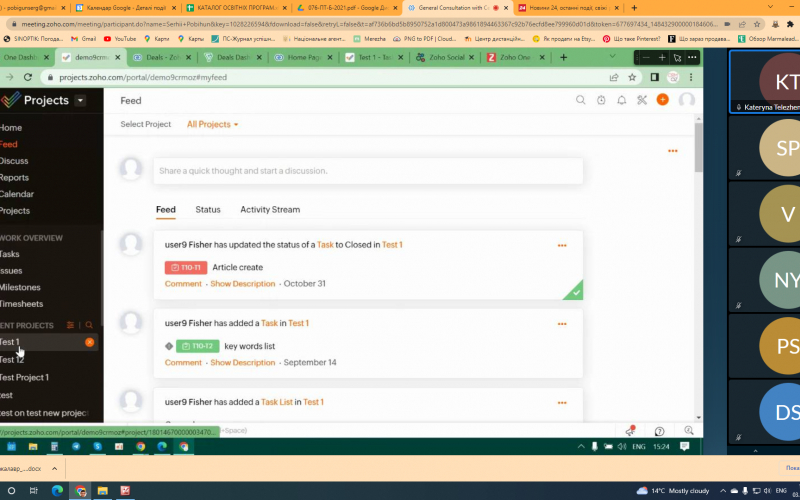Click the inner browser address bar URL
The width and height of the screenshot is (800, 500).
click(x=143, y=77)
